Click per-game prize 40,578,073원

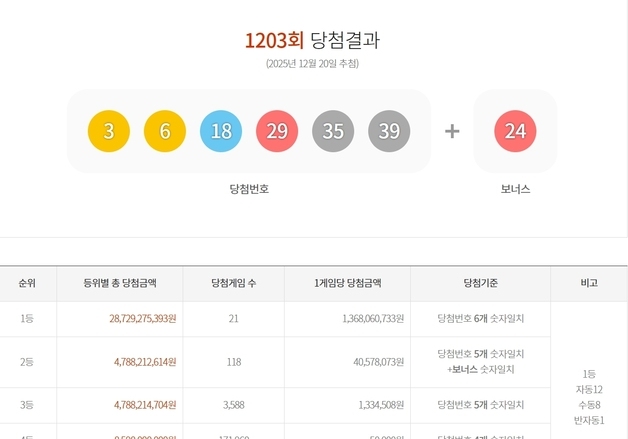[x=378, y=362]
